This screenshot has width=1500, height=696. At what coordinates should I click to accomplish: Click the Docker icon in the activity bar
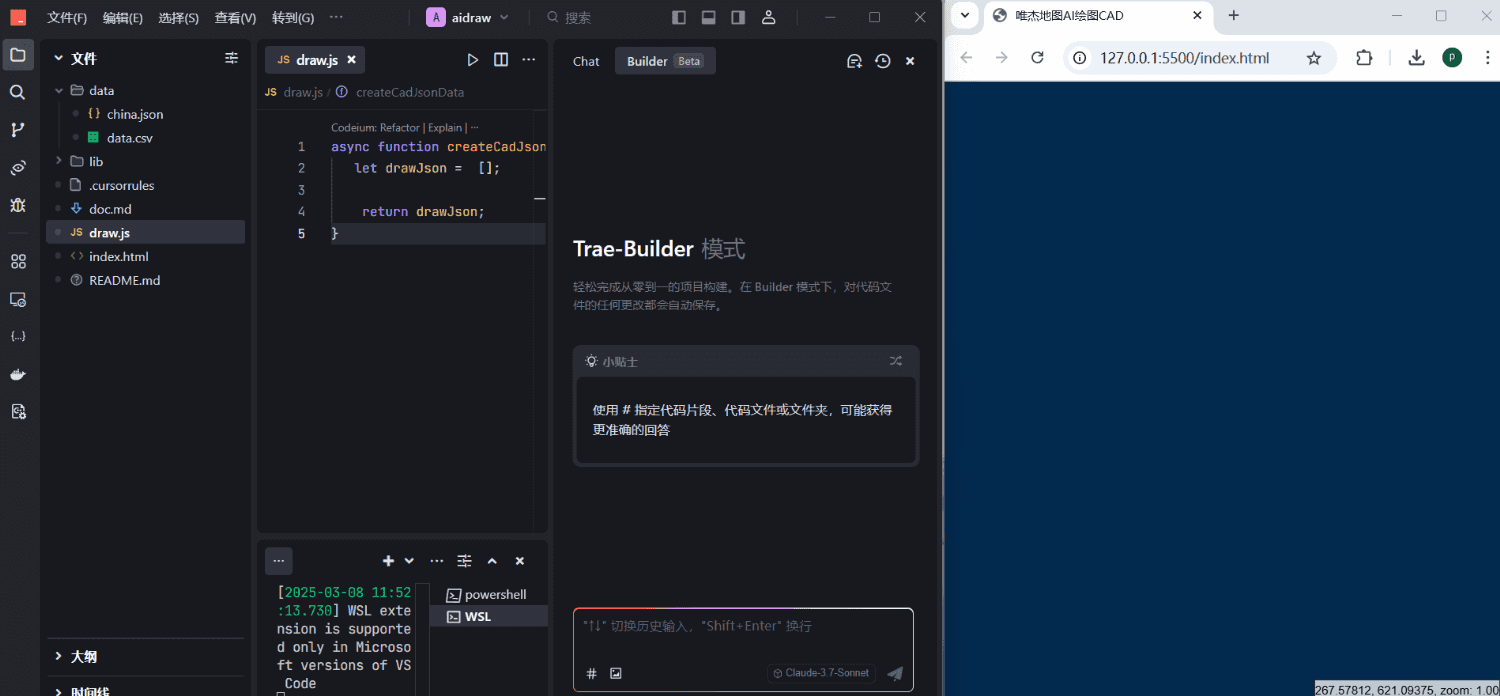18,374
